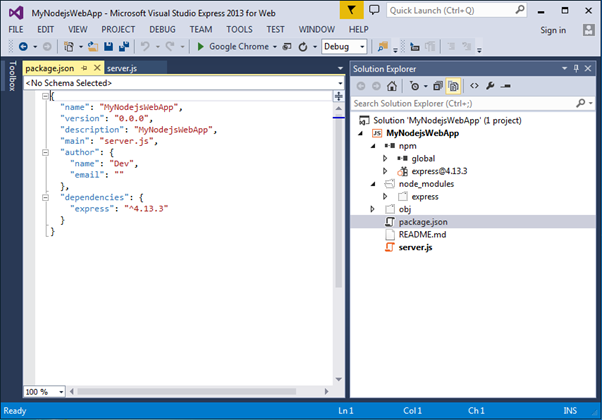602x420 pixels.
Task: Collapse the npm node in tree
Action: [x=372, y=145]
